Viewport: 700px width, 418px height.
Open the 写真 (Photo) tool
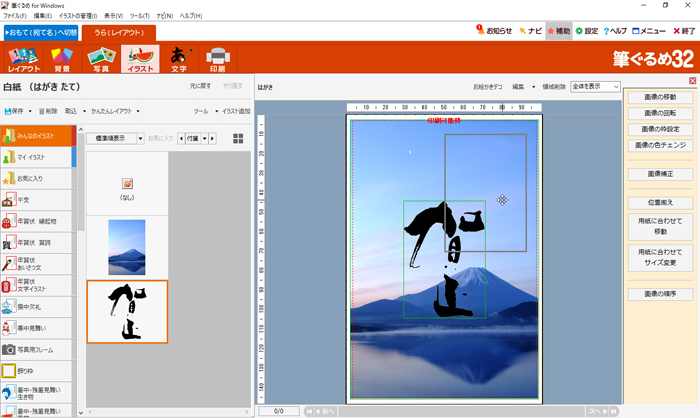[x=101, y=59]
